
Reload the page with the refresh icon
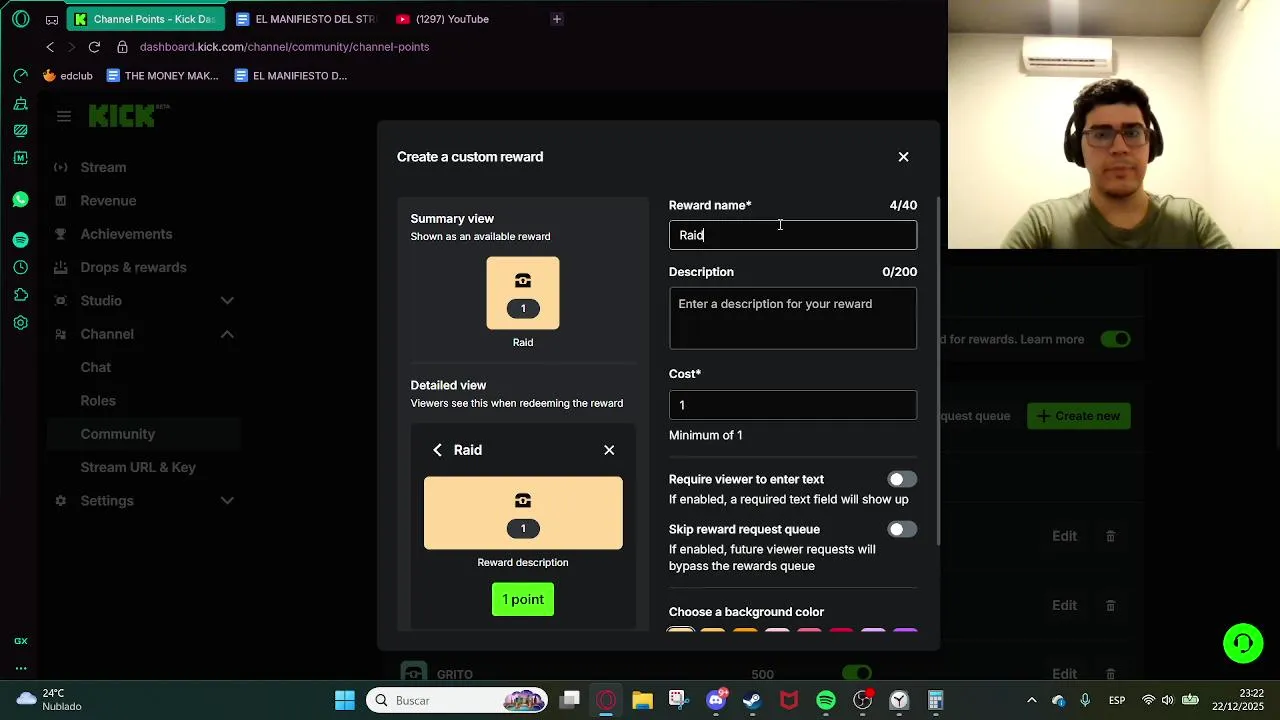coord(94,47)
